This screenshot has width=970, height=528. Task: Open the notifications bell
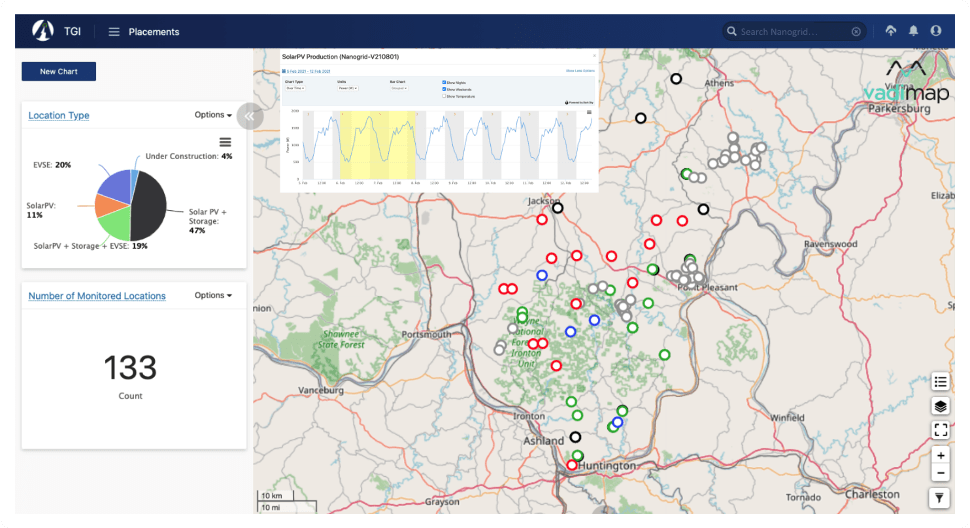[x=913, y=30]
